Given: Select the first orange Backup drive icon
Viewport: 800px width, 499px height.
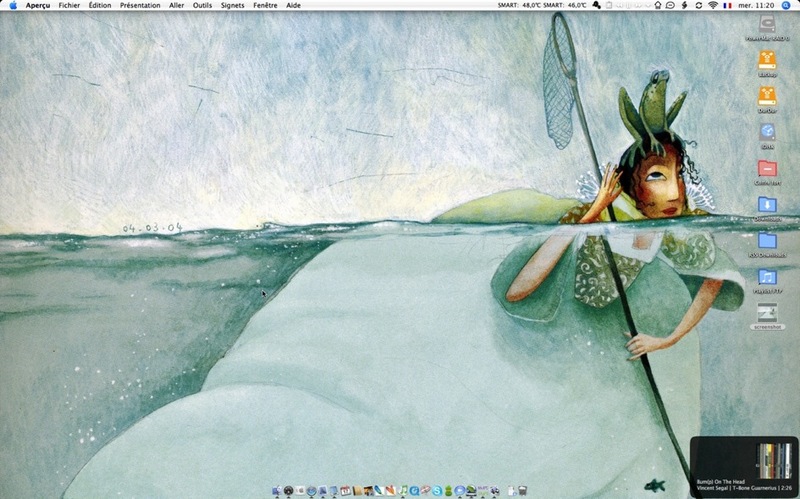Looking at the screenshot, I should click(767, 60).
